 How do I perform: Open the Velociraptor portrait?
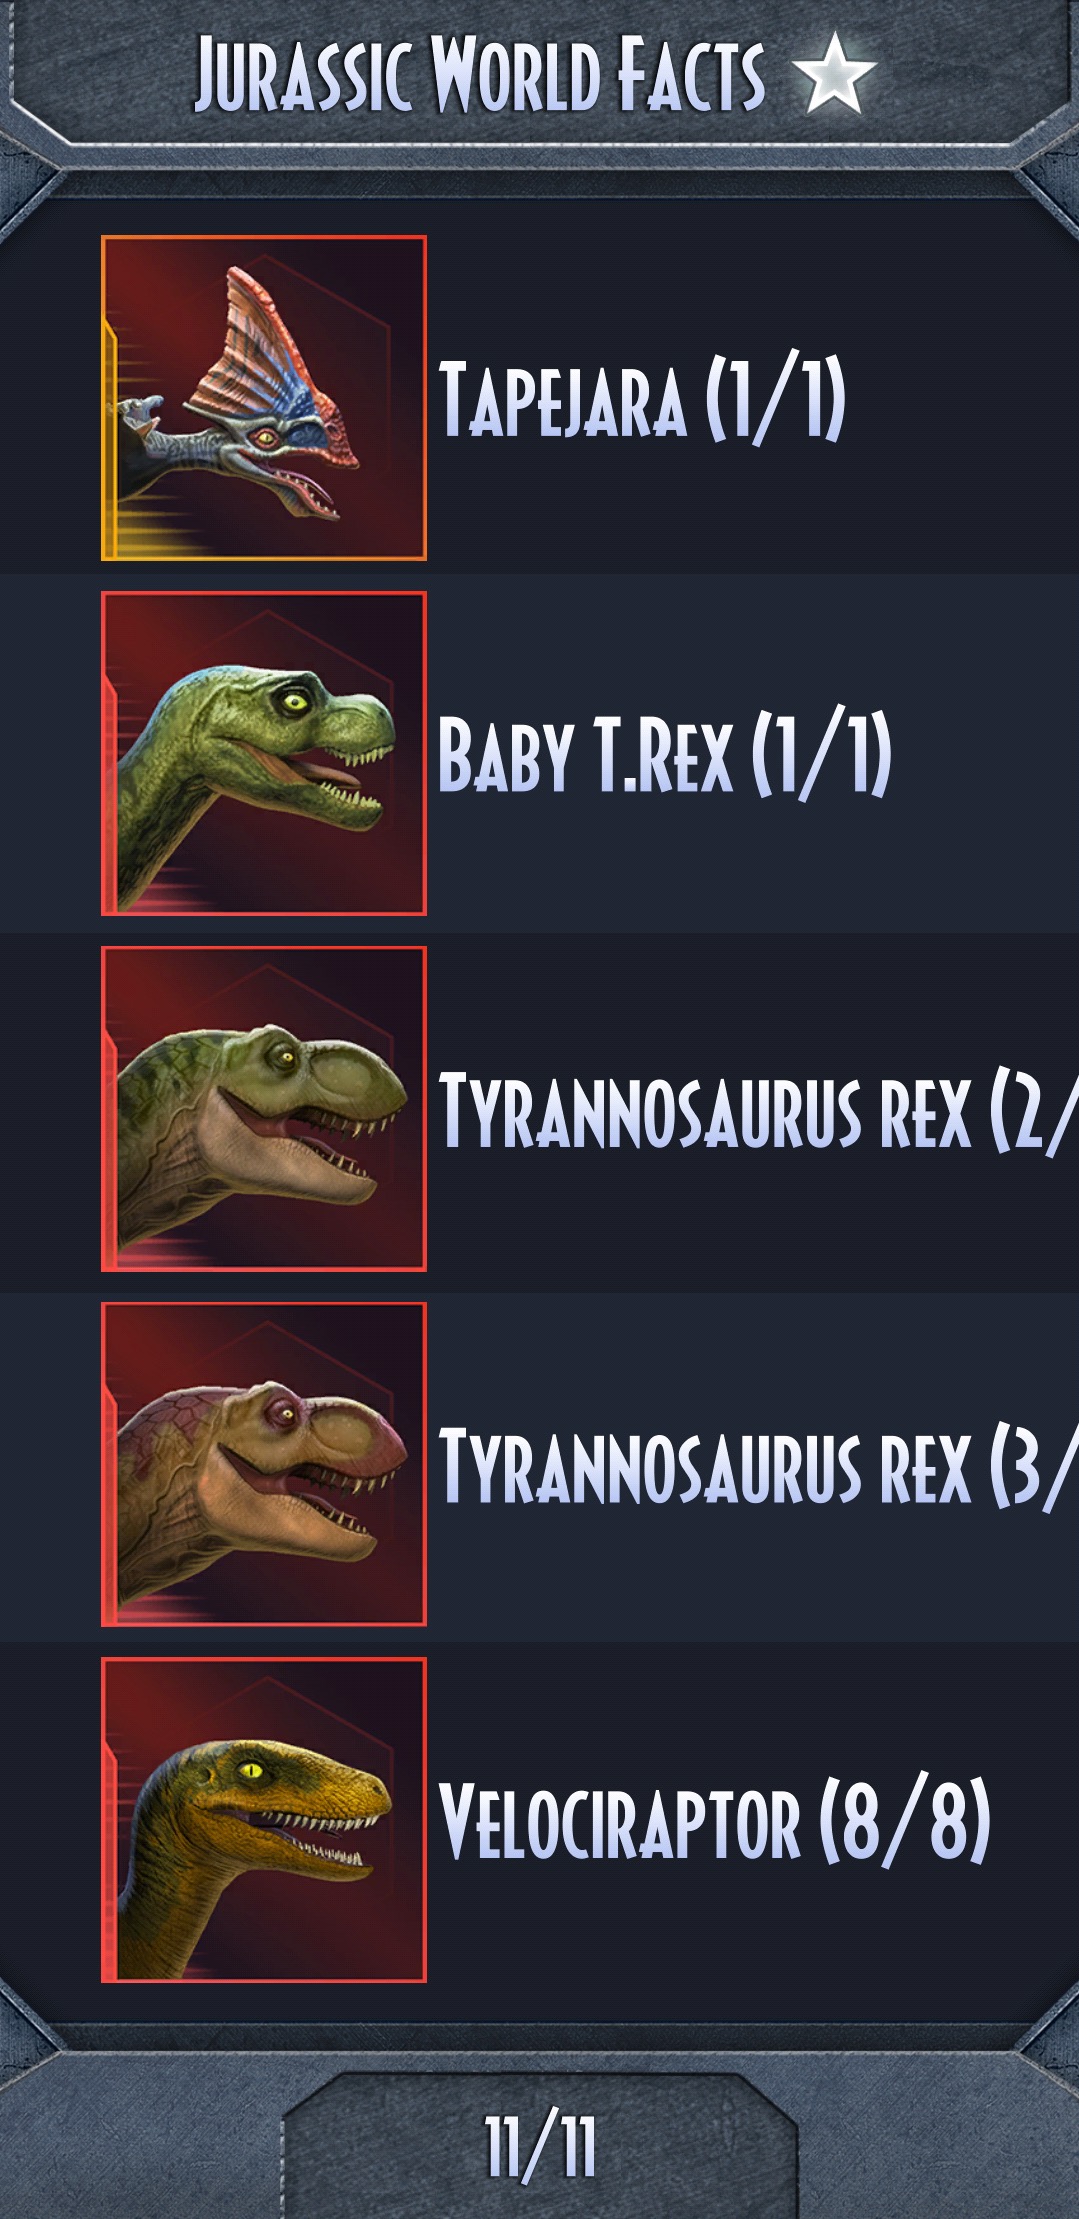(264, 1820)
